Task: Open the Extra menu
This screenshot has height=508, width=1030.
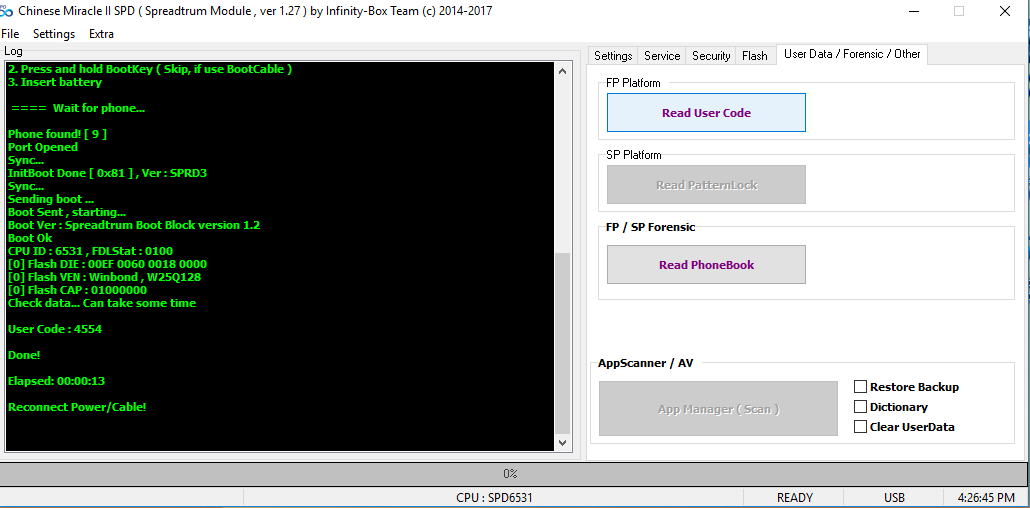Action: [101, 34]
